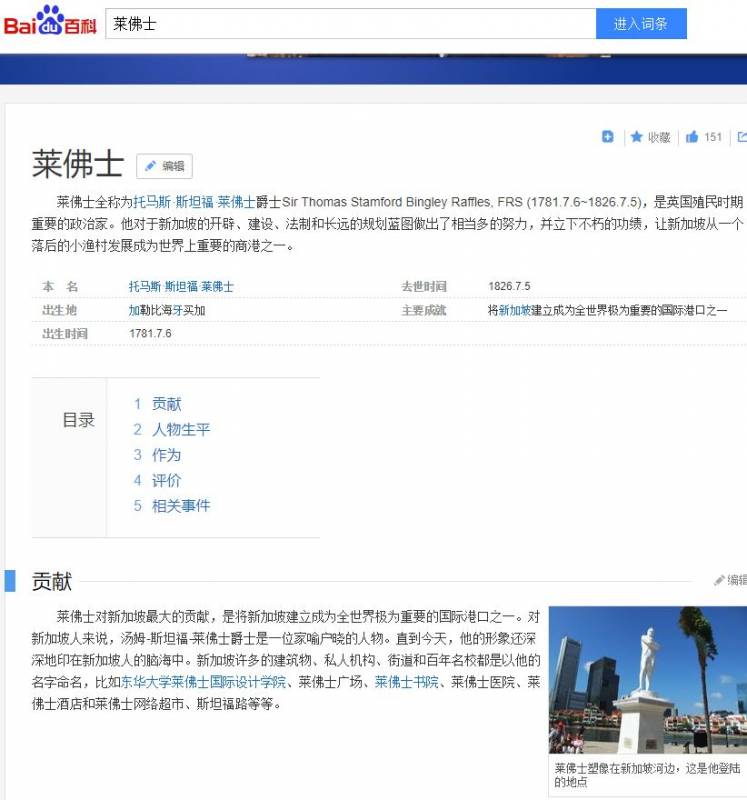Open the 新加坡 link in 主要成就 row
This screenshot has width=747, height=800.
[x=514, y=310]
